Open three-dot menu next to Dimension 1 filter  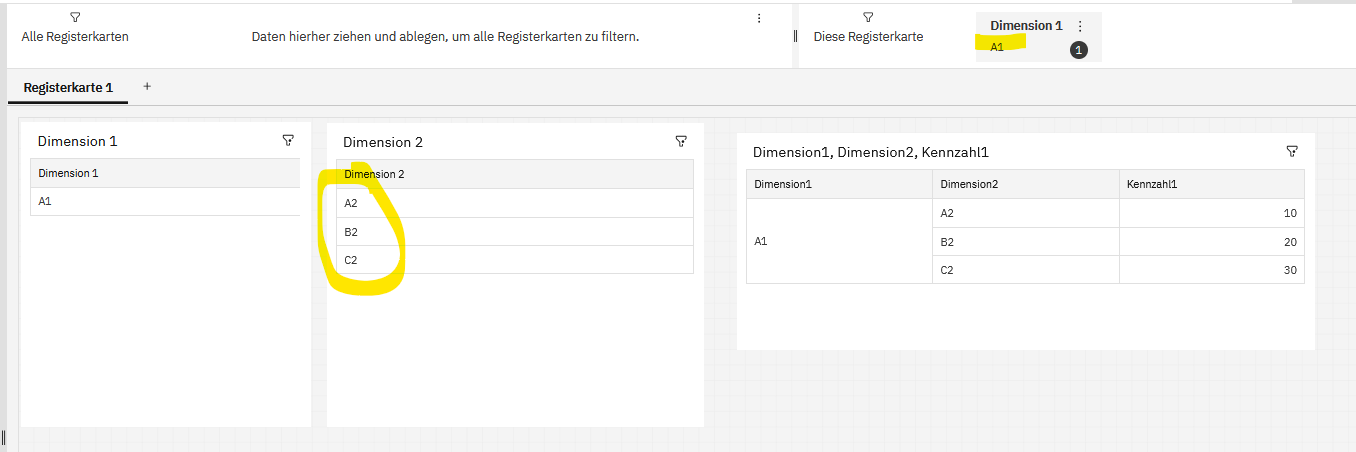point(1080,26)
